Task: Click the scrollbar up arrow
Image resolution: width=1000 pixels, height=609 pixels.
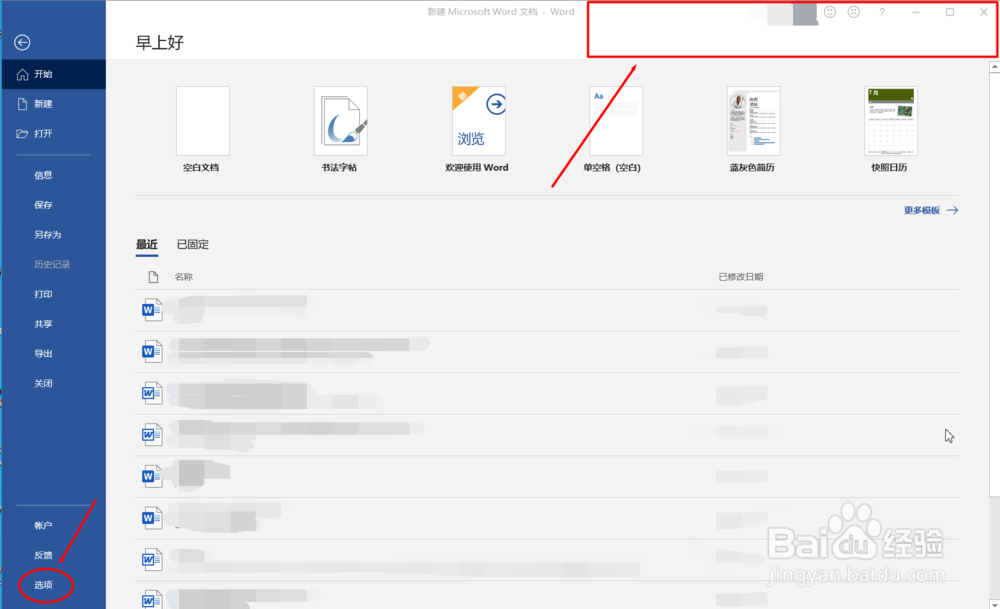Action: coord(994,66)
